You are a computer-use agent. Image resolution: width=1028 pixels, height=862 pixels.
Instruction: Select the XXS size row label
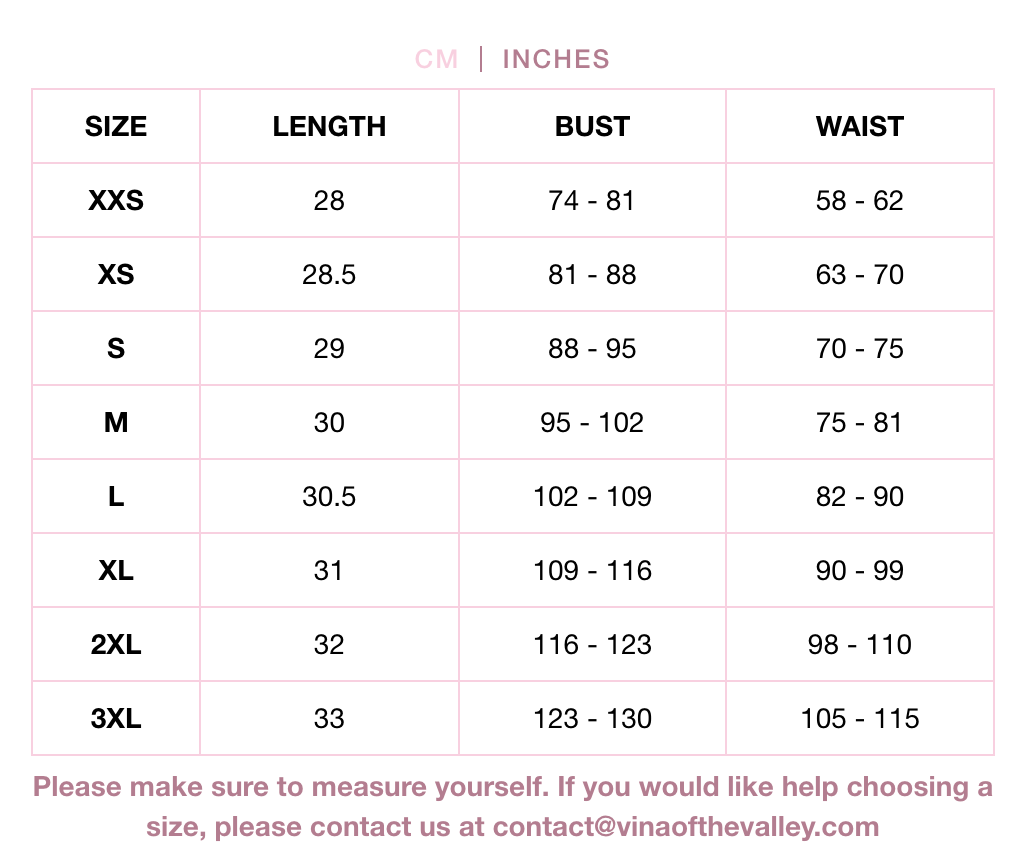[x=116, y=201]
